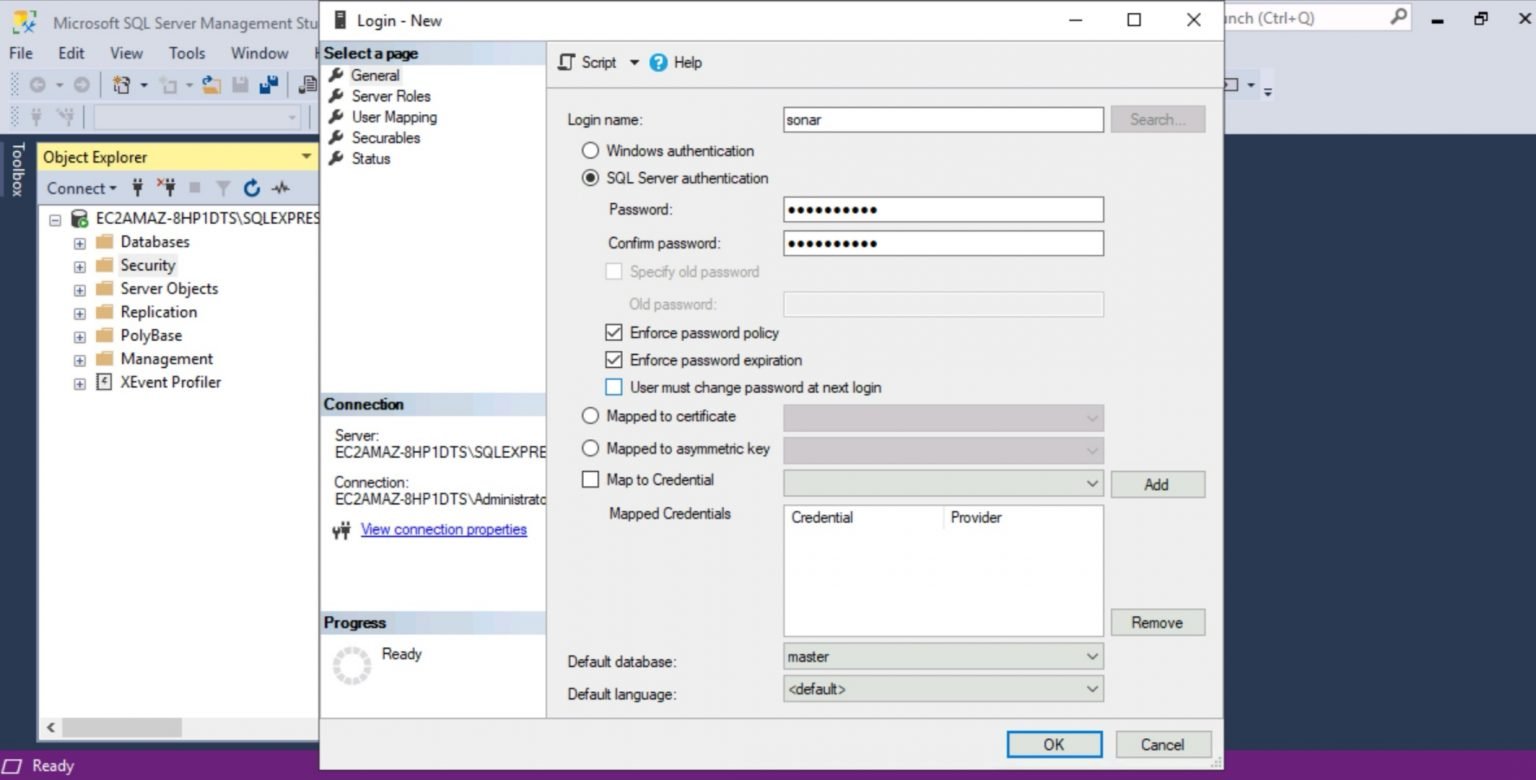Click inside the Login name input field

click(x=941, y=119)
